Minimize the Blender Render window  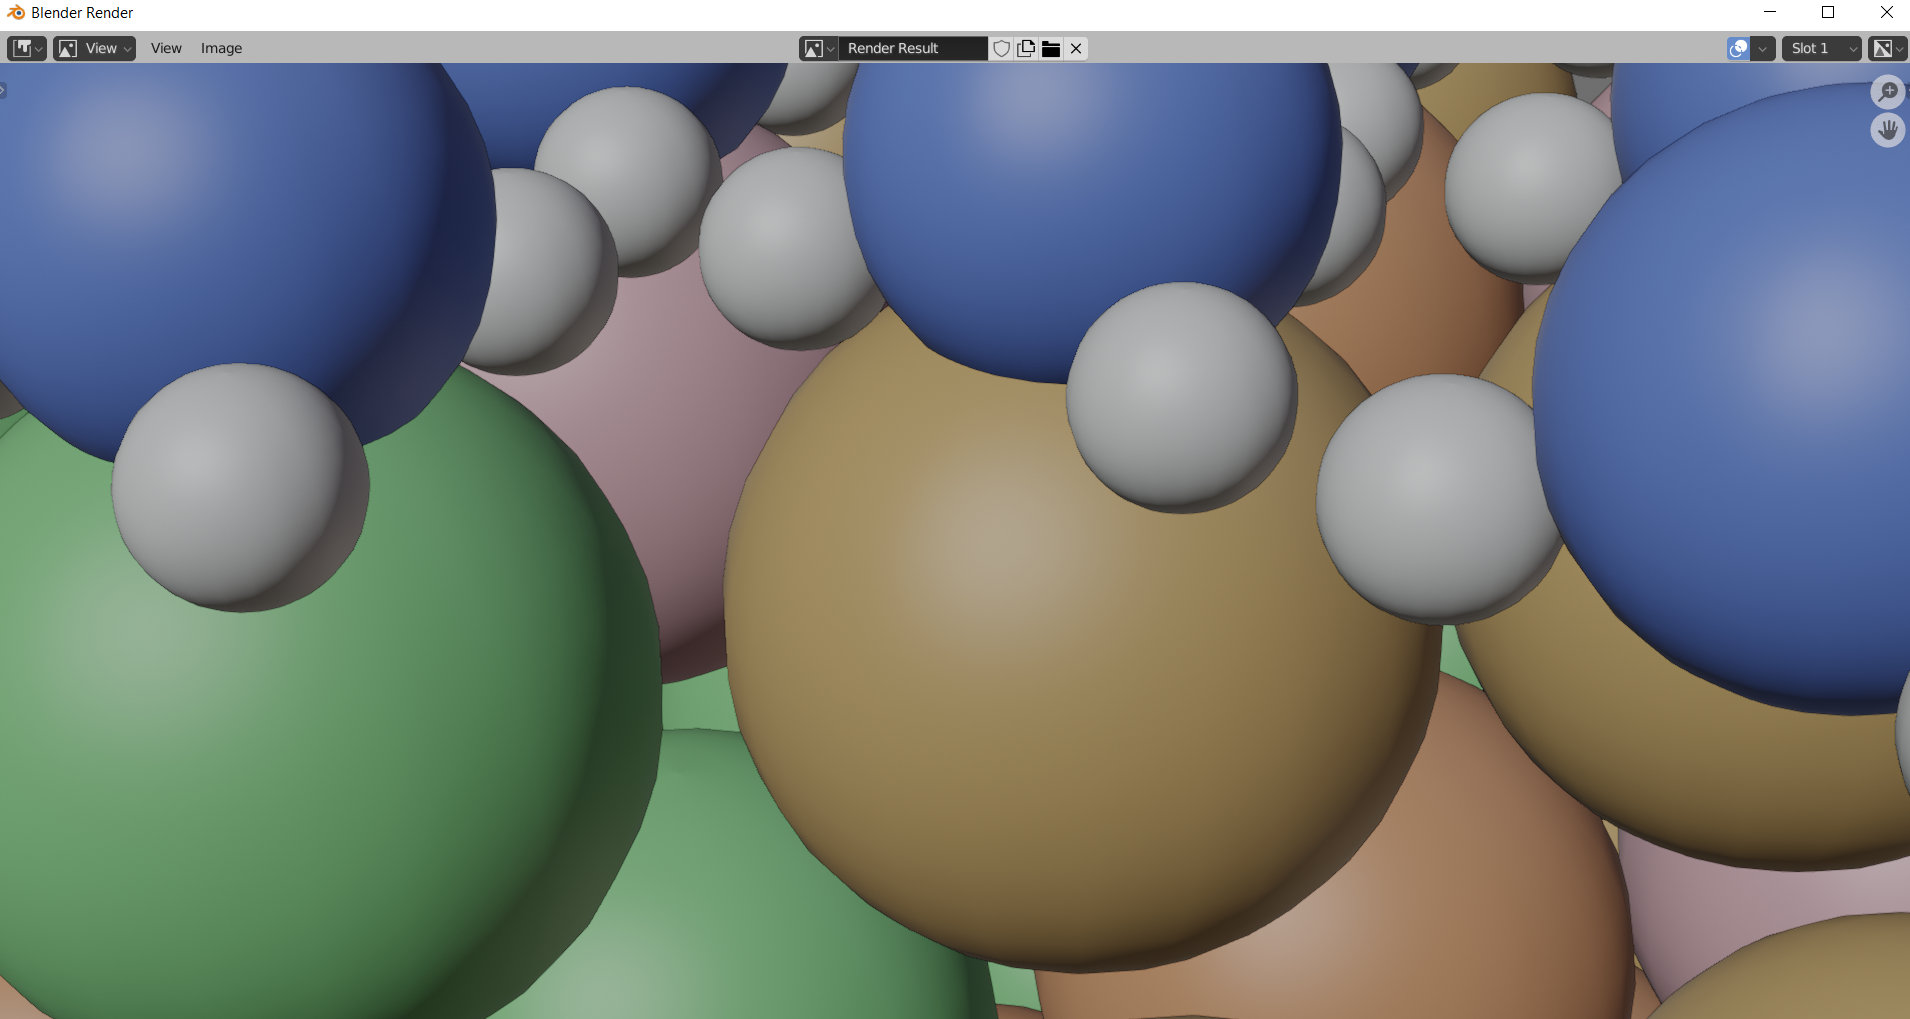pos(1770,12)
